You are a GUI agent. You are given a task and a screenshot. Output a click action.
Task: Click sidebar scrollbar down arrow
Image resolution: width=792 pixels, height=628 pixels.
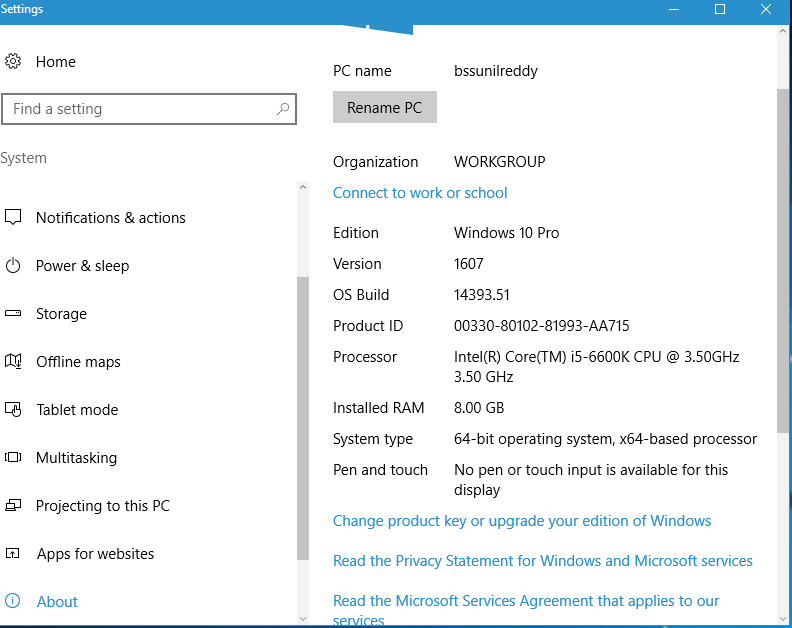pyautogui.click(x=303, y=618)
